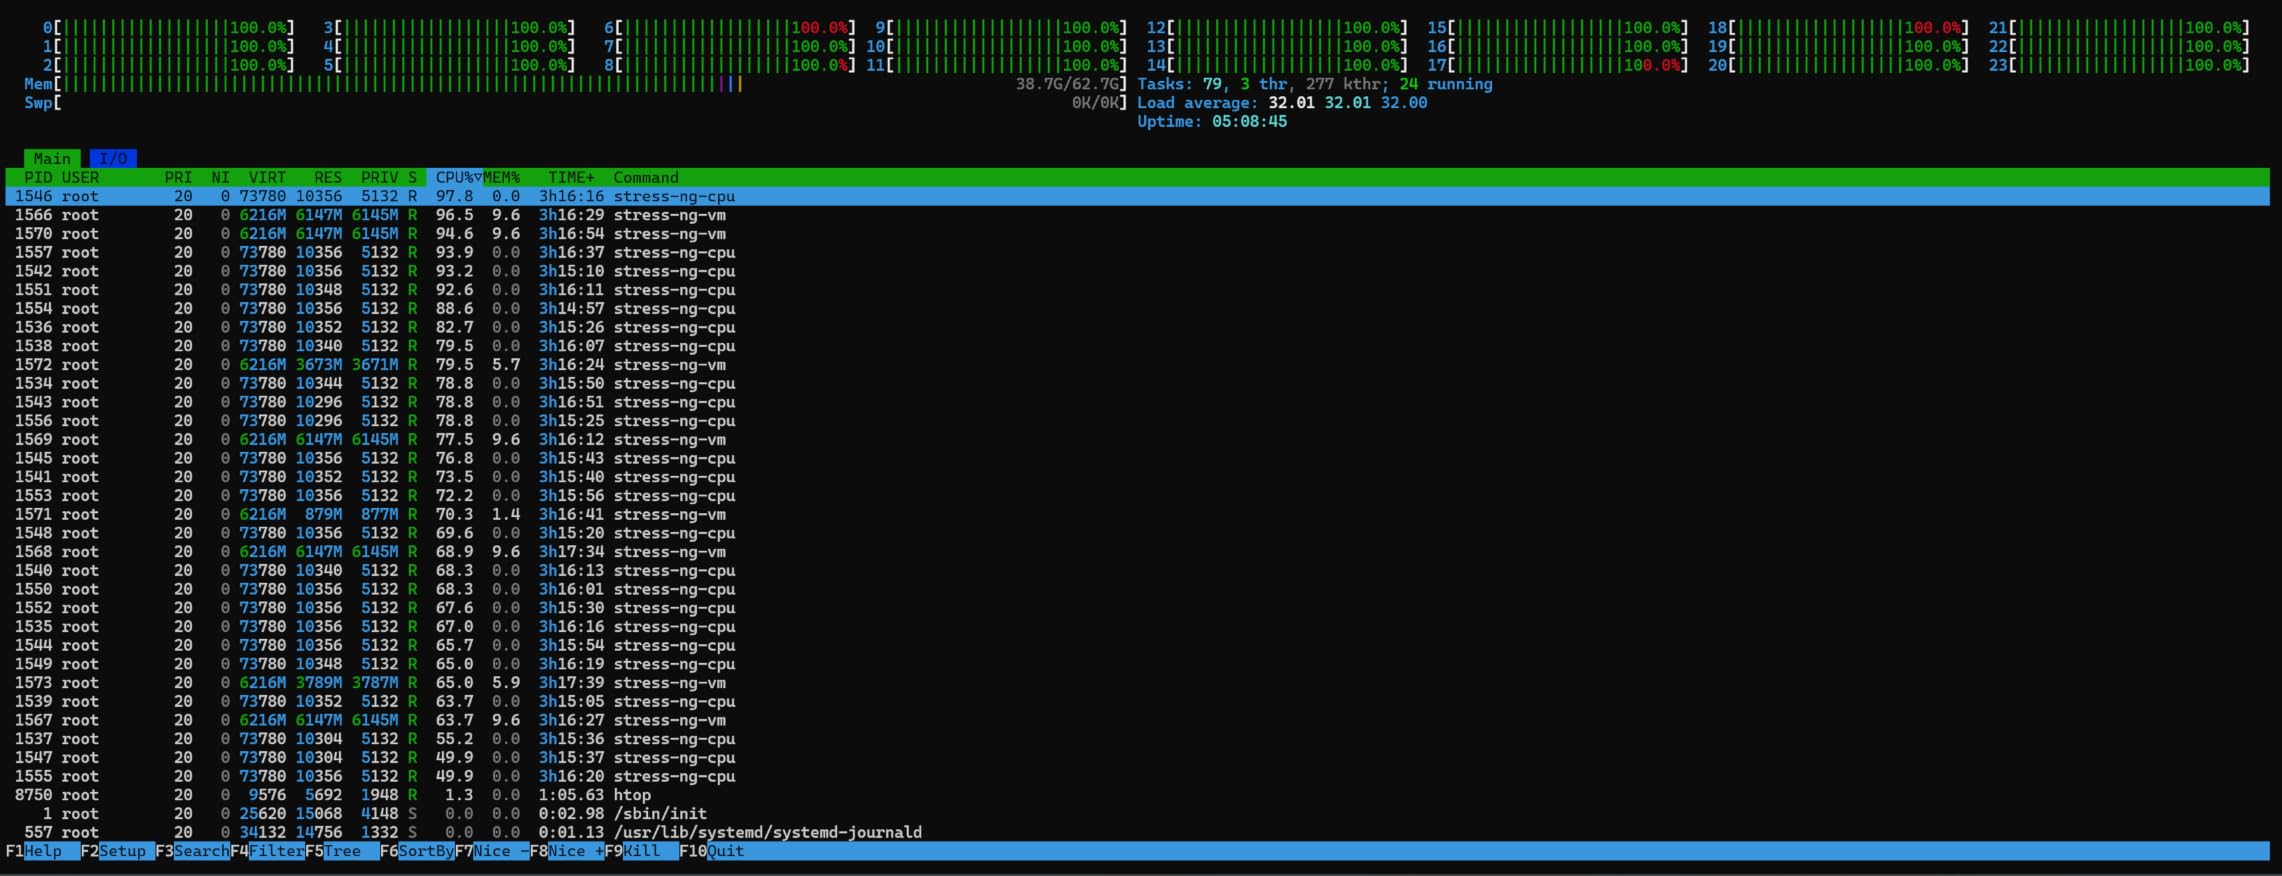The height and width of the screenshot is (876, 2282).
Task: Open F2 Setup menu
Action: [x=118, y=851]
